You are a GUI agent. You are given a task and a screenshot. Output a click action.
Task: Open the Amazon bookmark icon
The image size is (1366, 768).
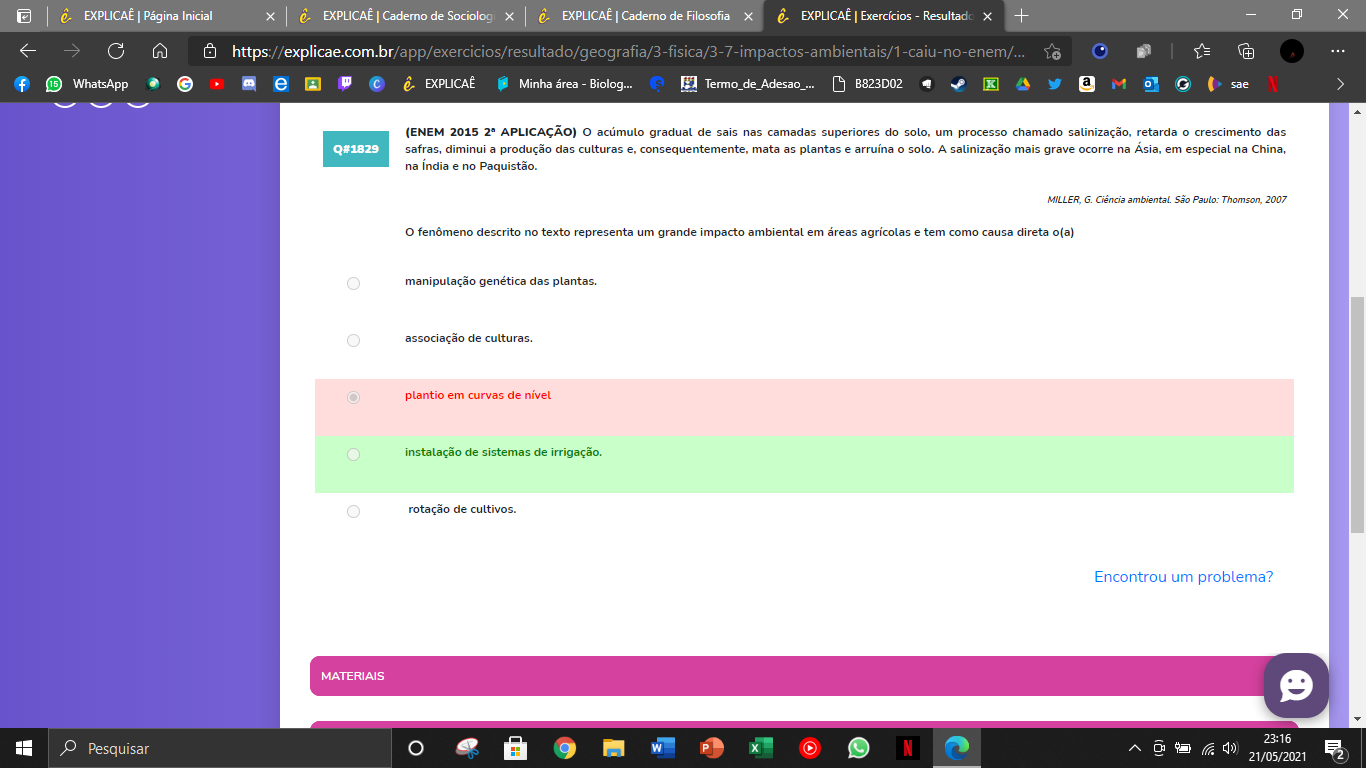[x=1087, y=84]
